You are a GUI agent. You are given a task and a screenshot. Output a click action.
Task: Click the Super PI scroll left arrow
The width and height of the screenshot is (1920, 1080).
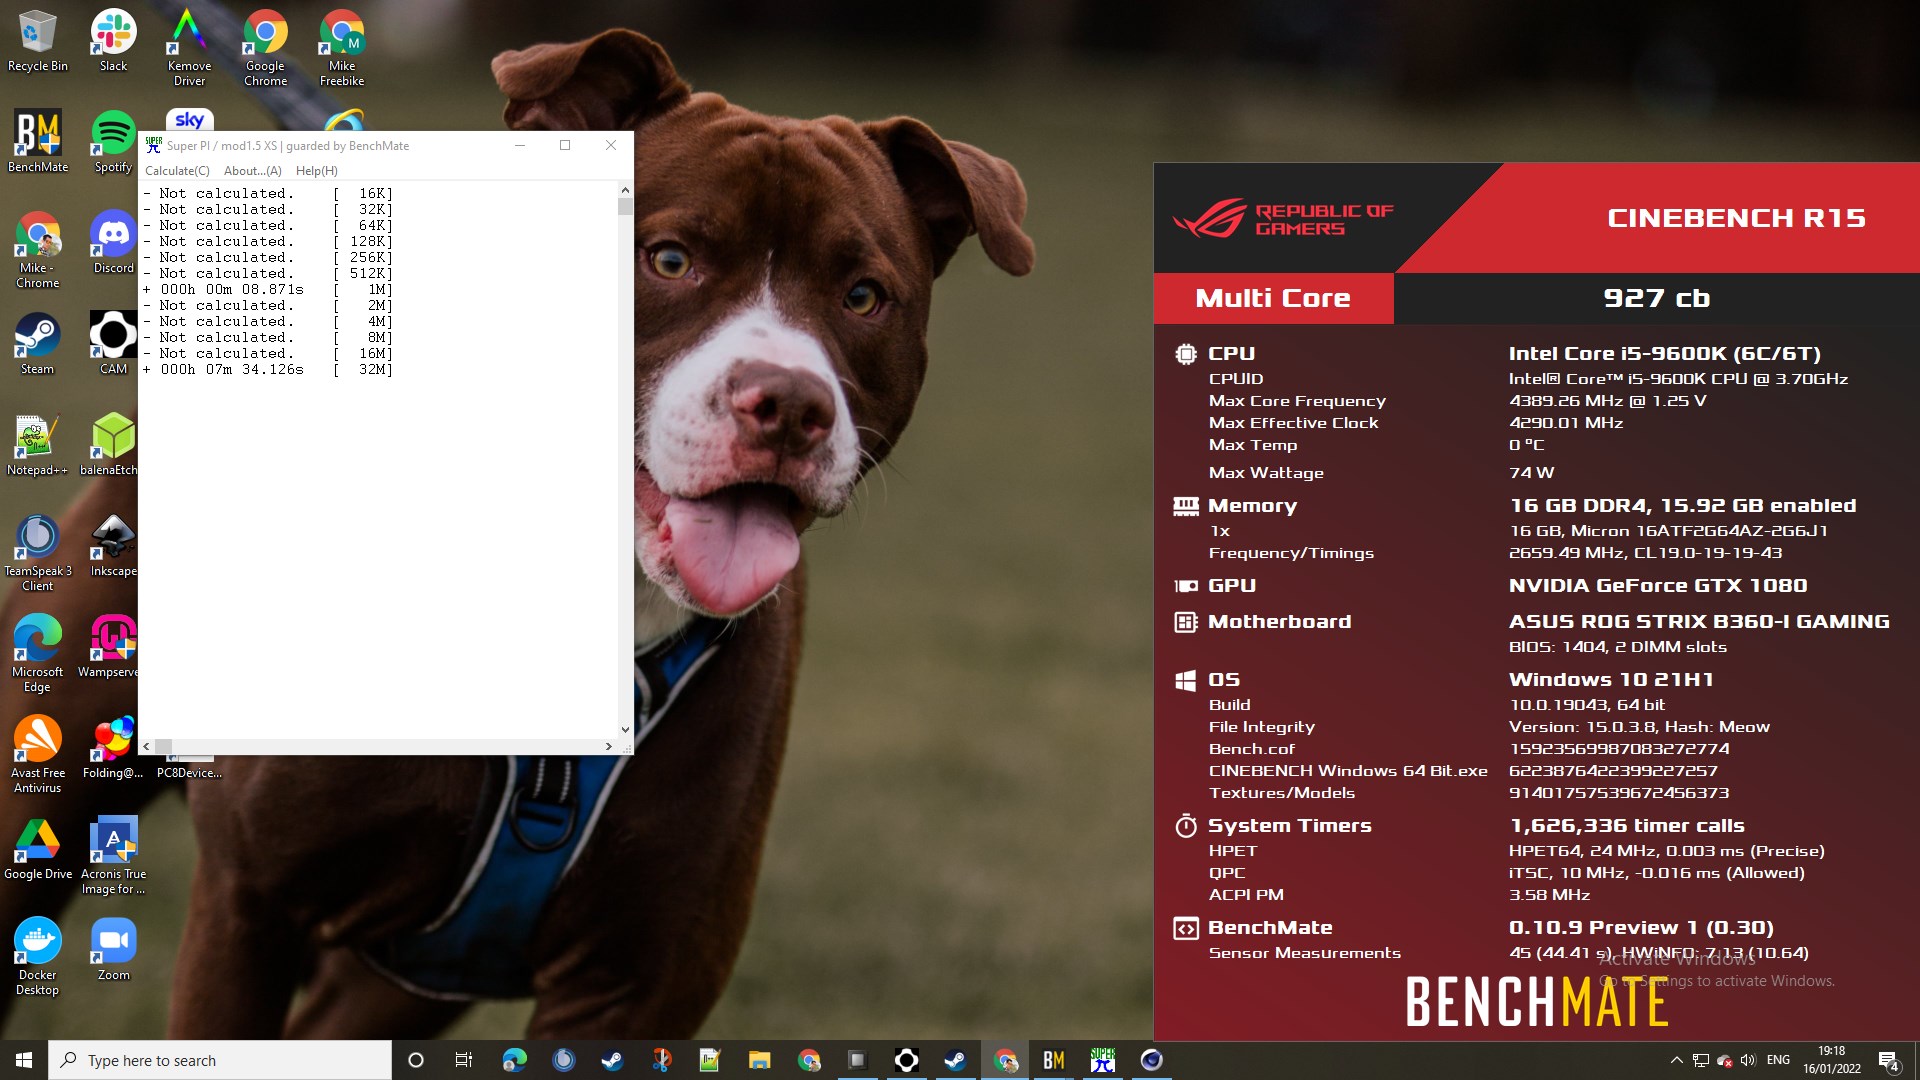tap(147, 746)
